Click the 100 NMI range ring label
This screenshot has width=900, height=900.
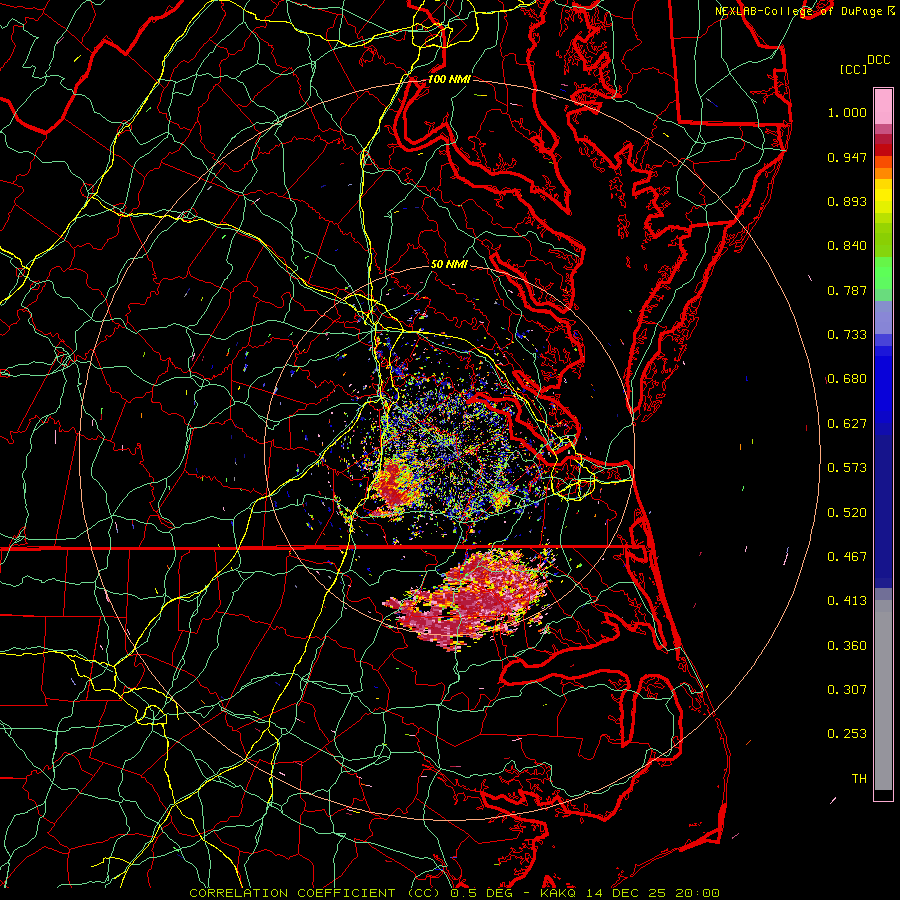pos(449,79)
